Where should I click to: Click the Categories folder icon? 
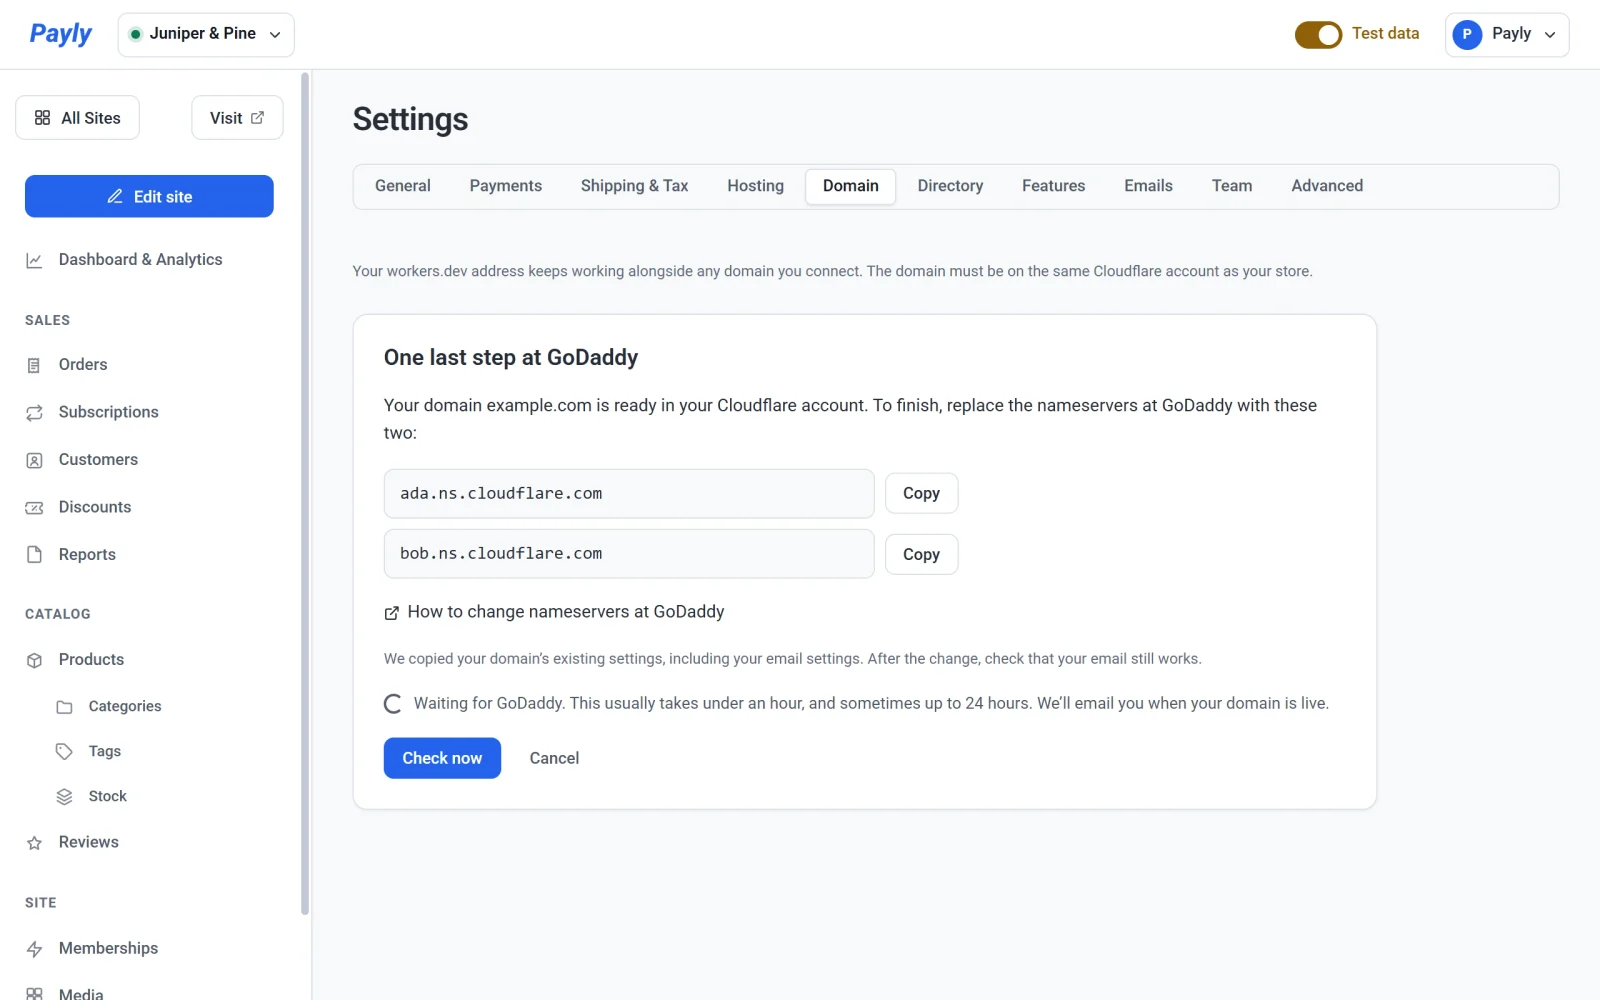[64, 707]
